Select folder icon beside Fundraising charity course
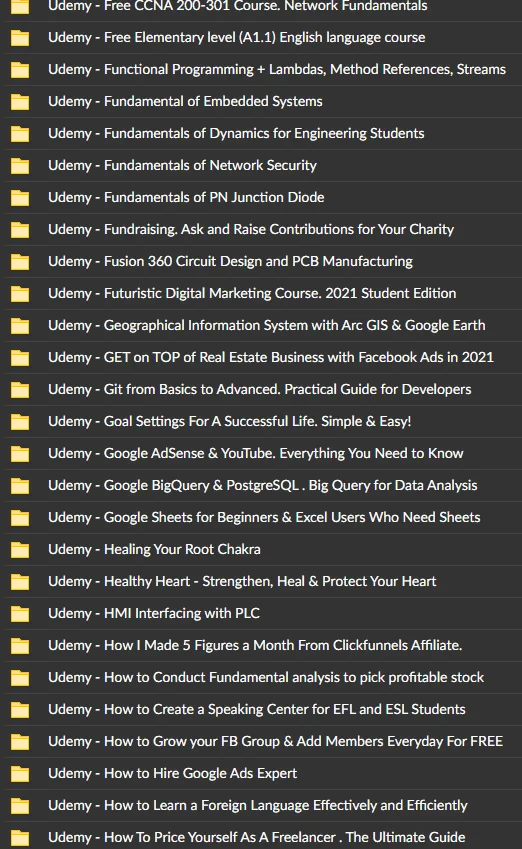The width and height of the screenshot is (522, 849). 20,230
